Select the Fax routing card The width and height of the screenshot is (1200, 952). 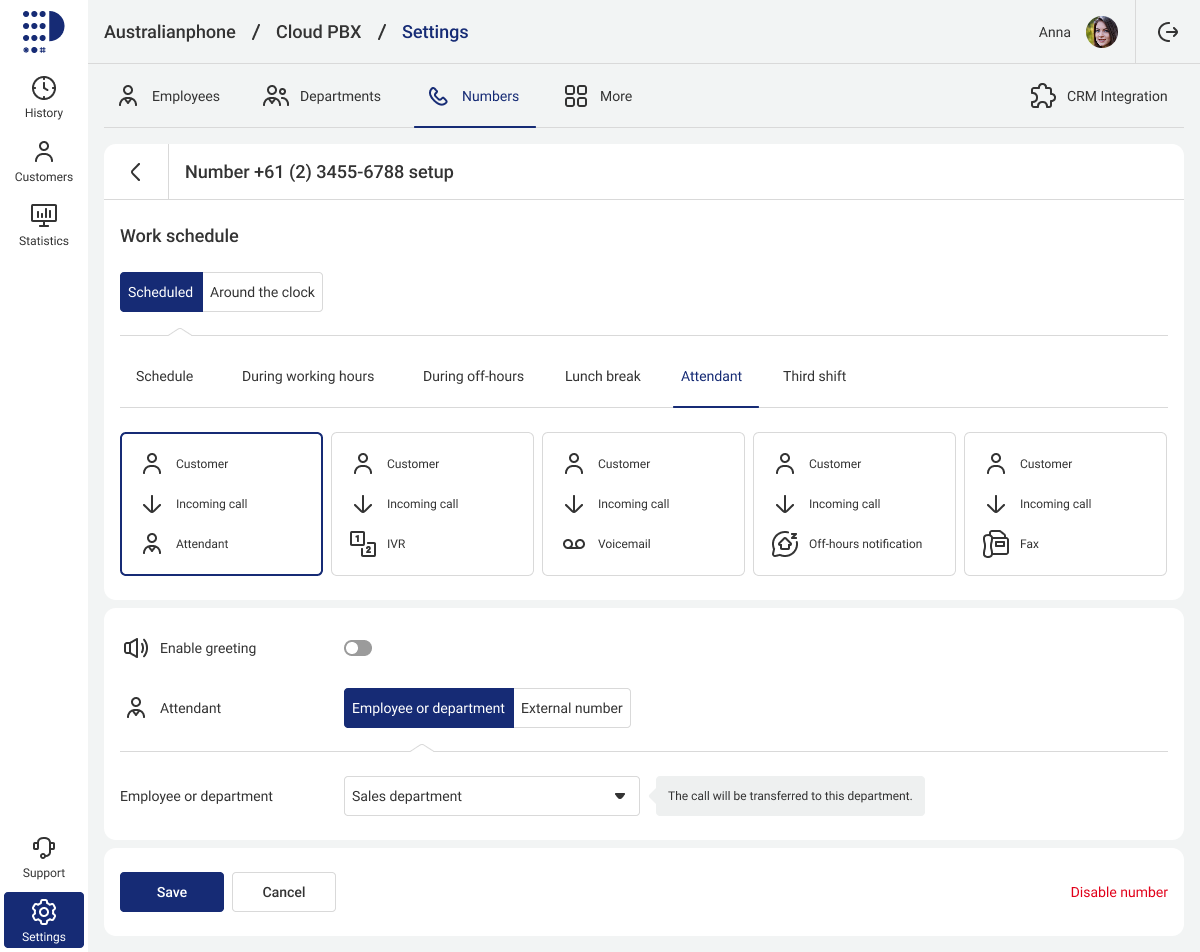coord(1065,504)
